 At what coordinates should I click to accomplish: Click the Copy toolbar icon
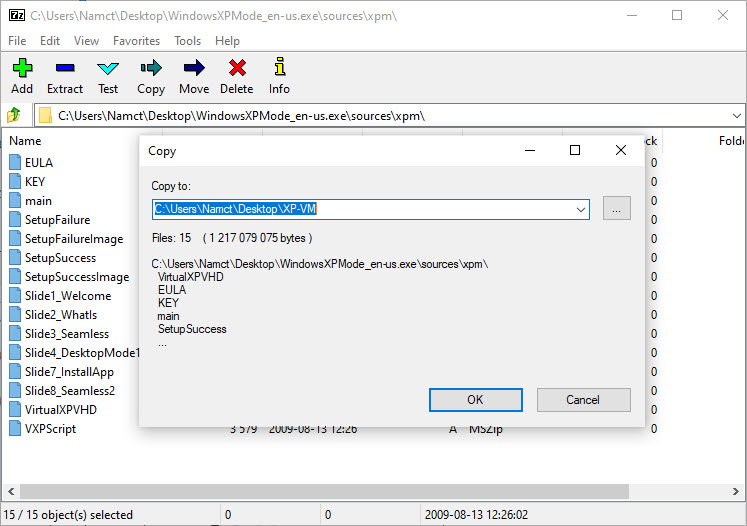(x=151, y=68)
